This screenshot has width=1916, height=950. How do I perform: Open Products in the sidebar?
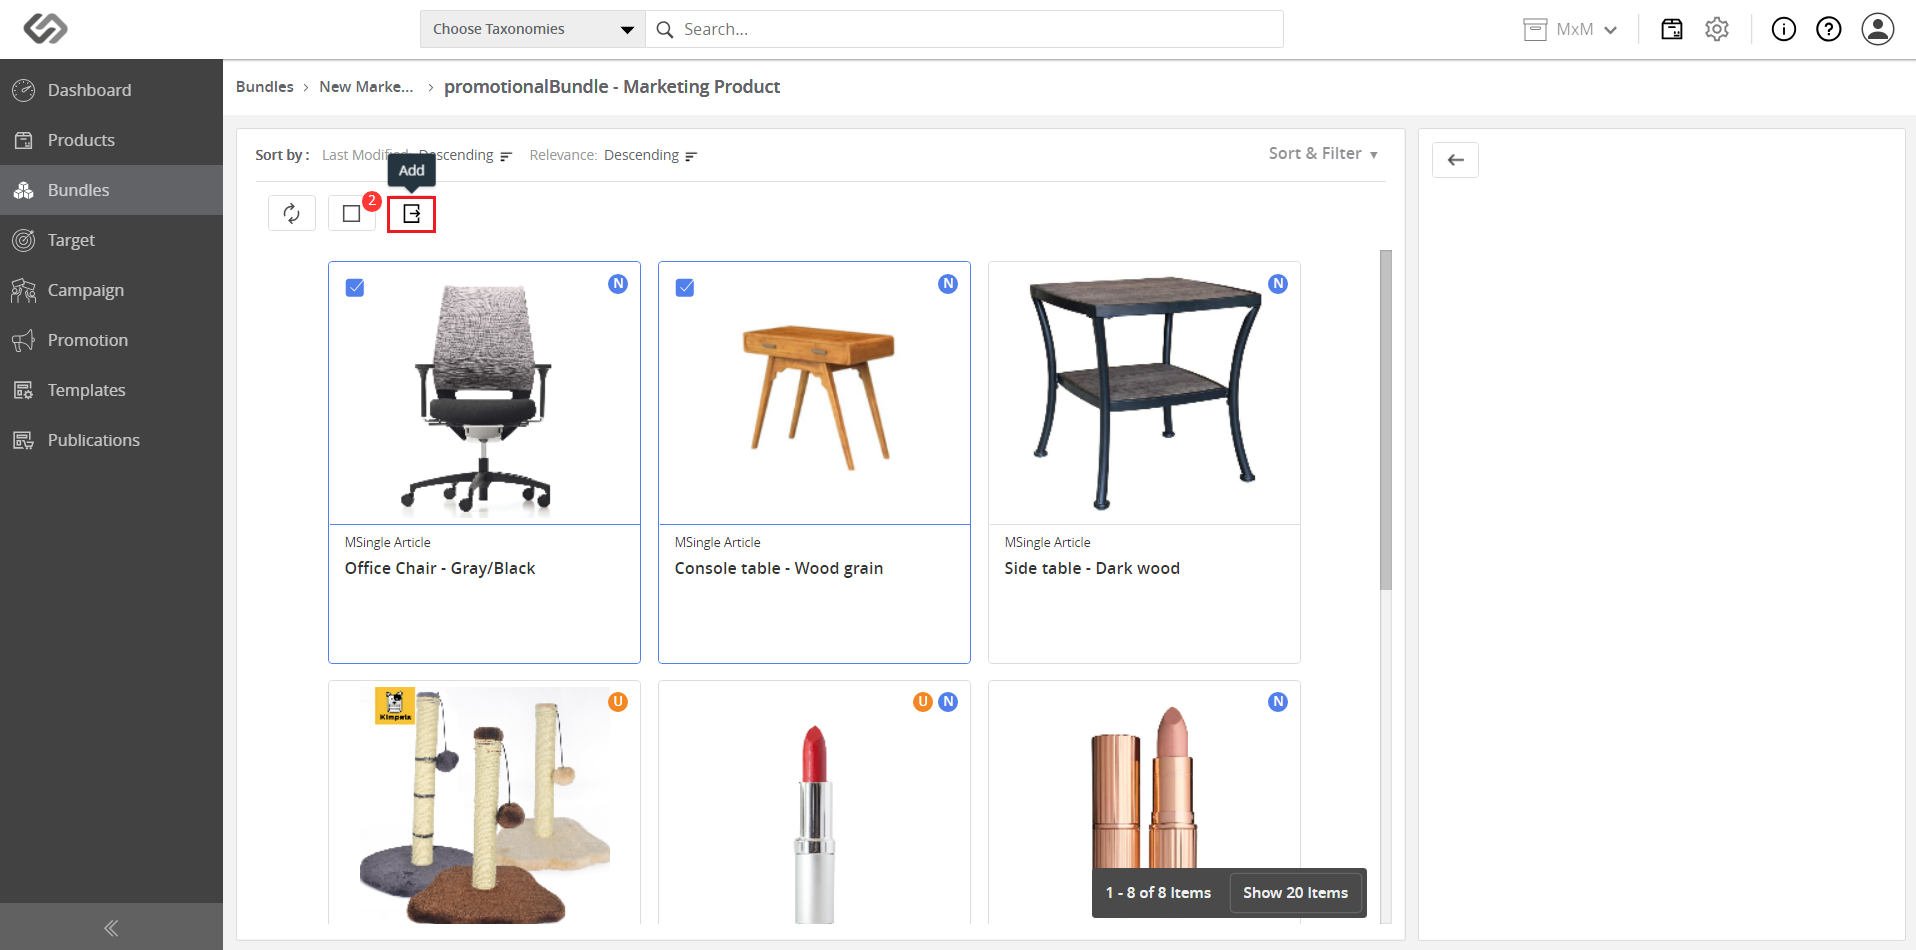111,140
